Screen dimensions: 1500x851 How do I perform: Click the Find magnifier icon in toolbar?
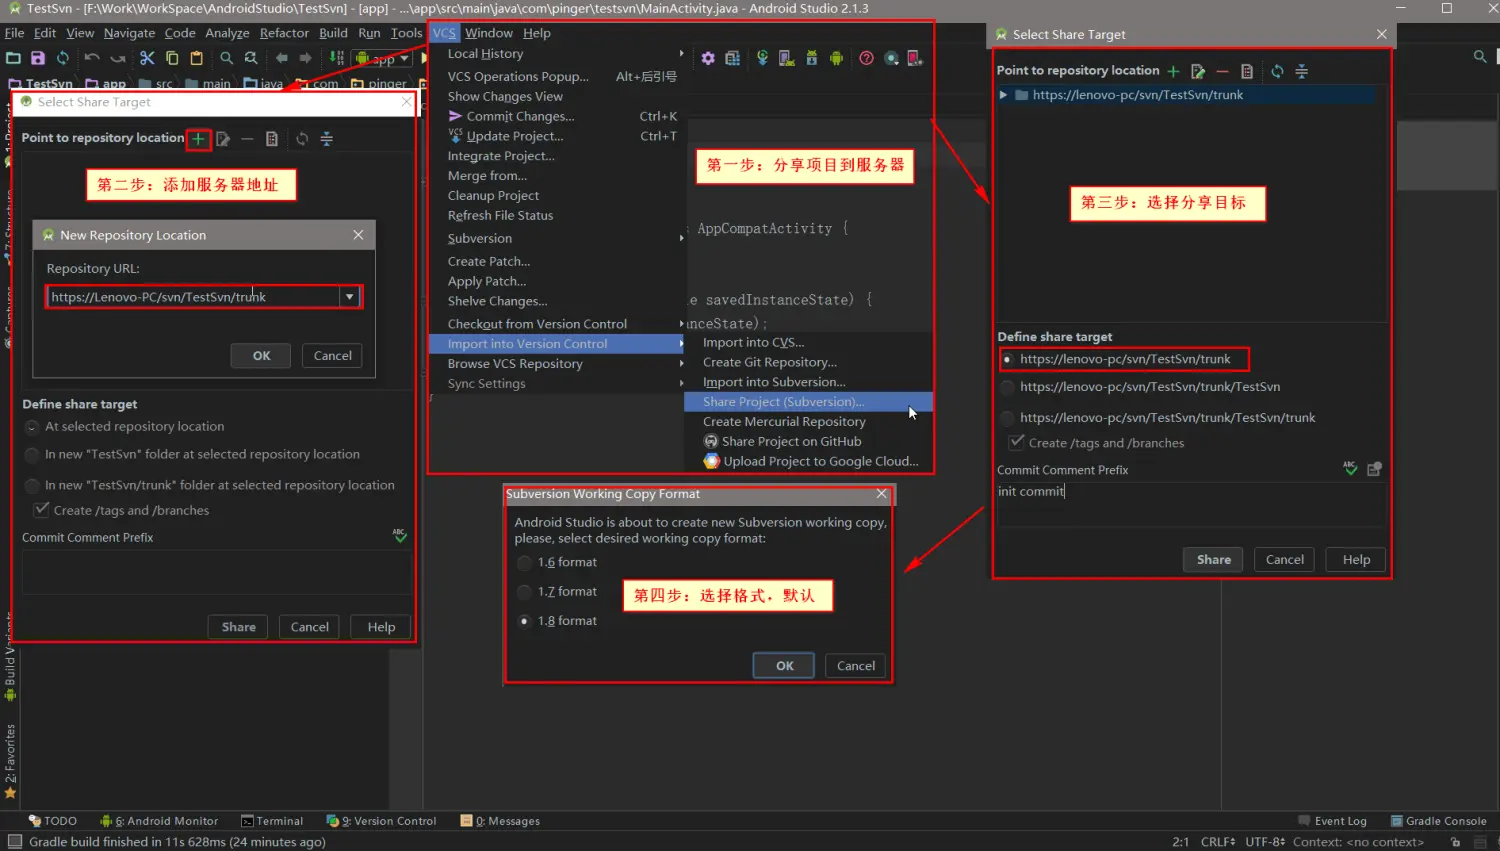[227, 58]
